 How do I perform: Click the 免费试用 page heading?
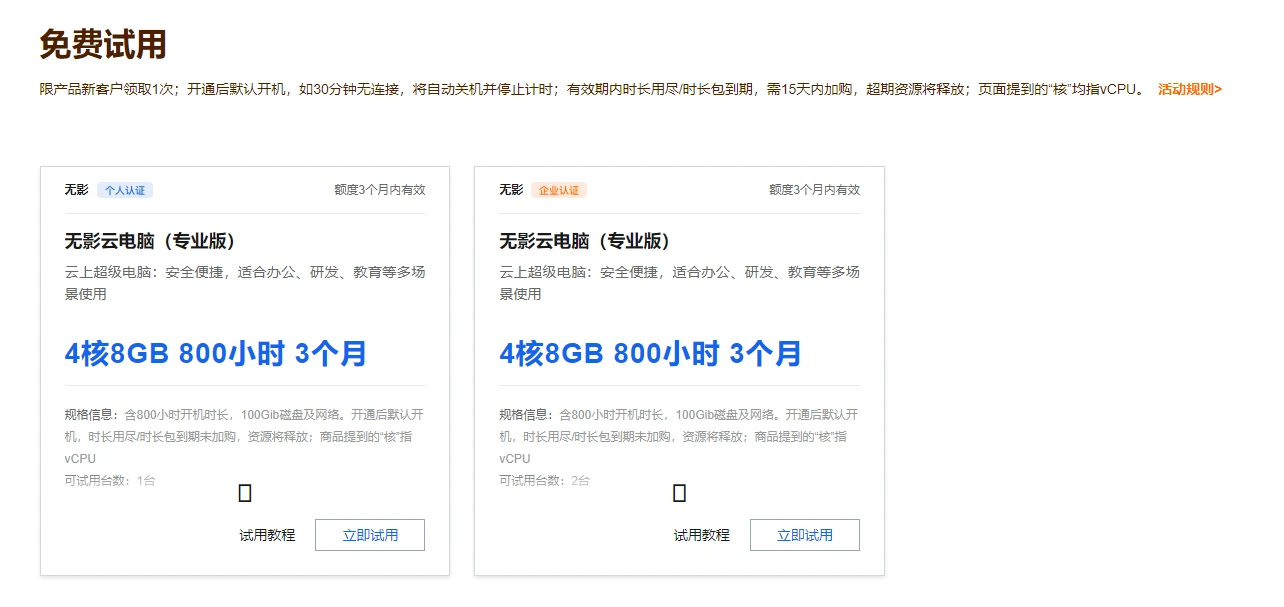(103, 45)
